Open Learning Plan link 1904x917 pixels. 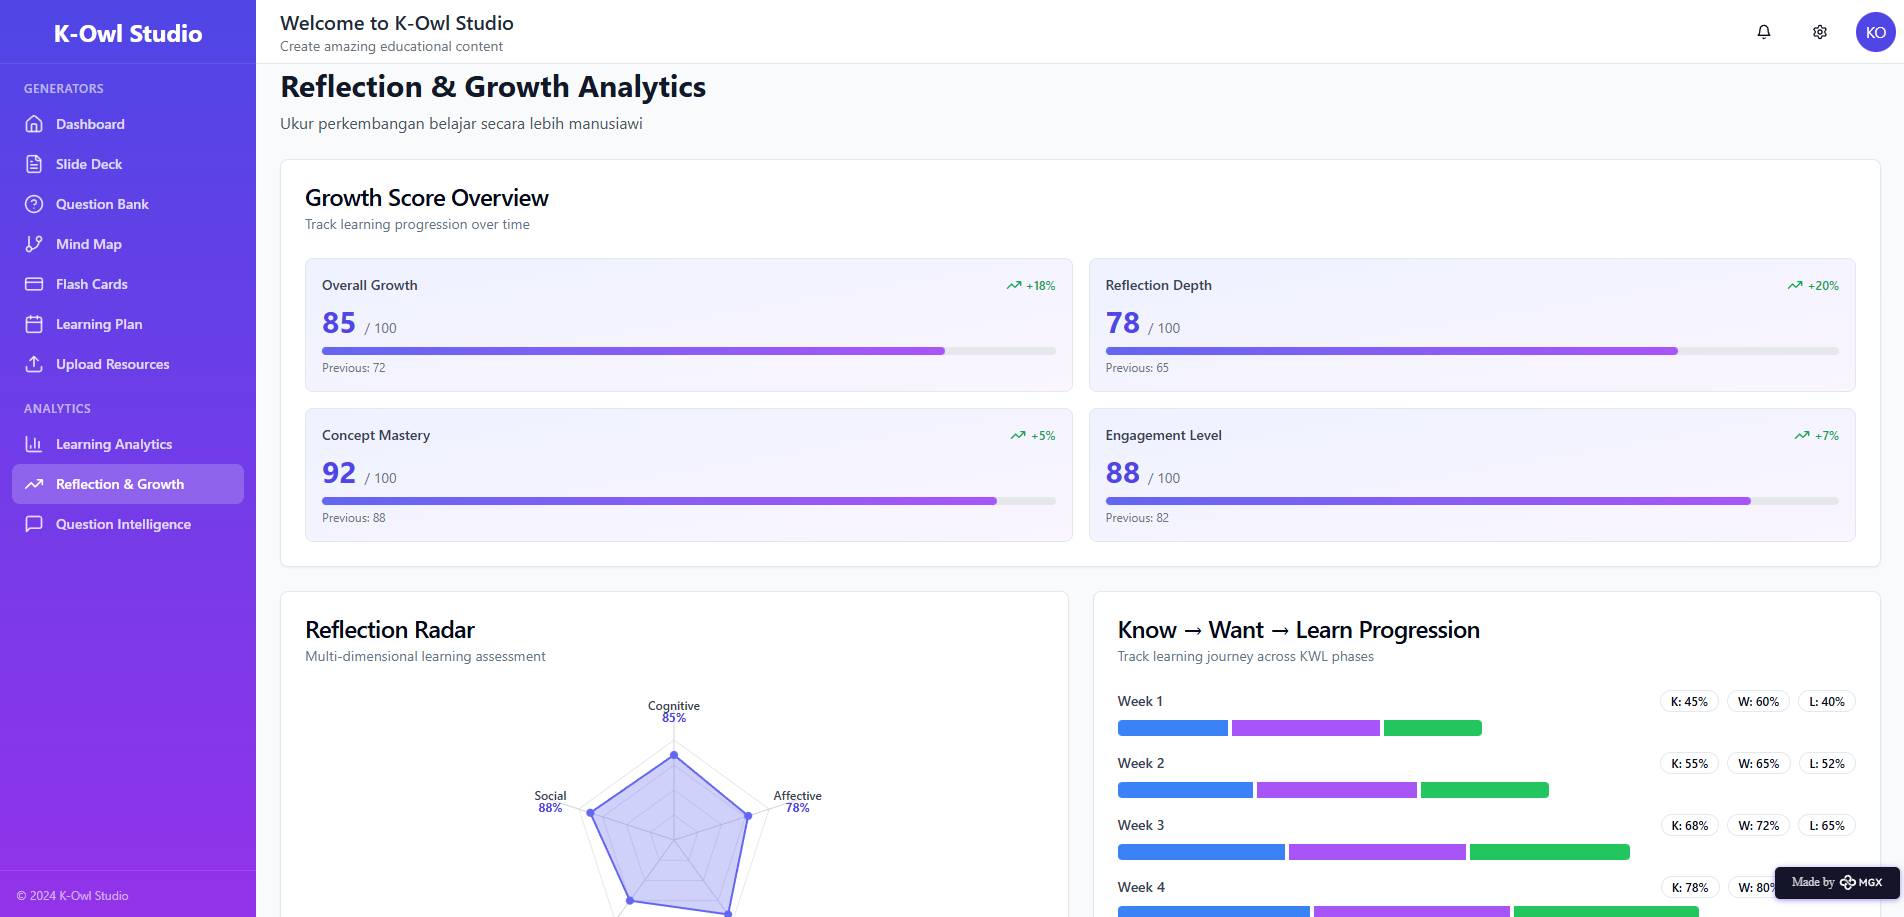[x=128, y=324]
